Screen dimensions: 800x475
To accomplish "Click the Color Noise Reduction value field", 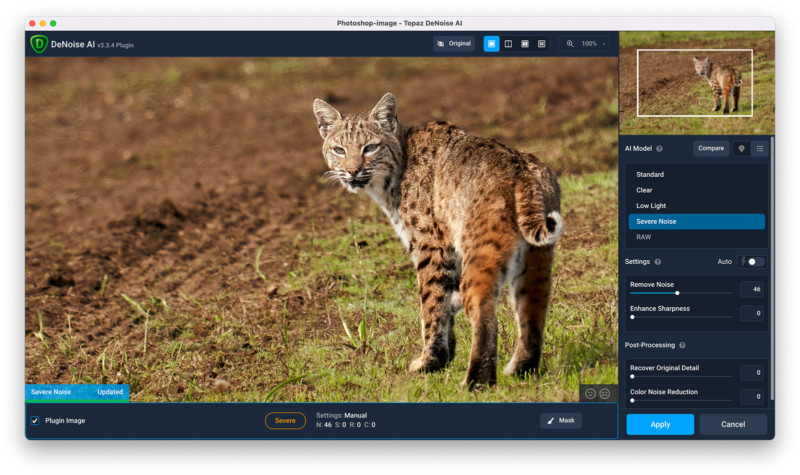I will (752, 396).
